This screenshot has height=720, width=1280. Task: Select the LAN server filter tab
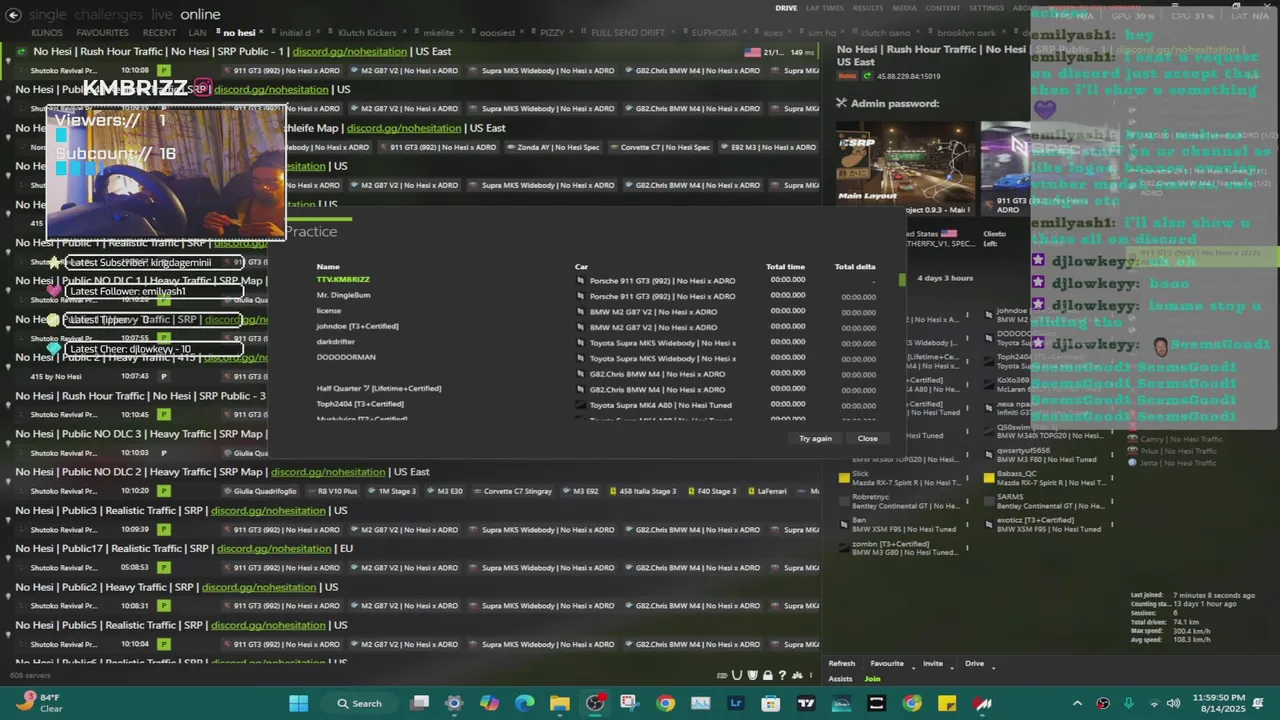coord(198,33)
